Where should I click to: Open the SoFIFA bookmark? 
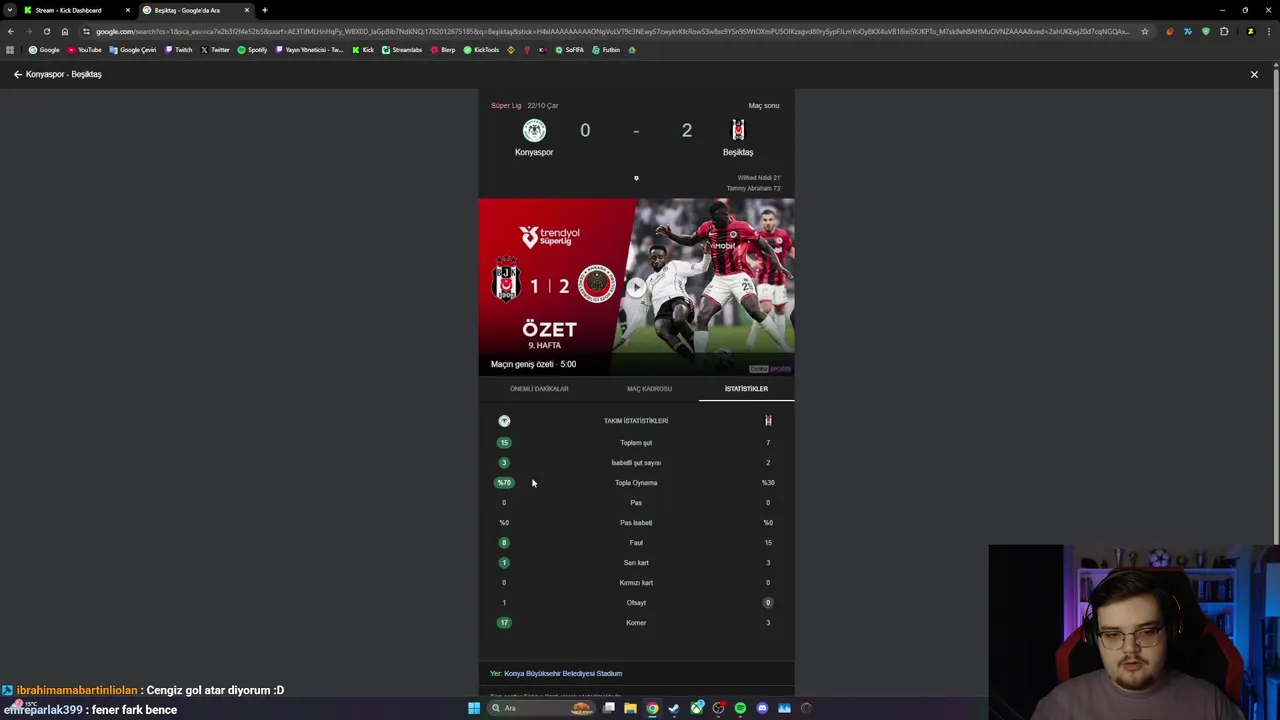pyautogui.click(x=569, y=50)
